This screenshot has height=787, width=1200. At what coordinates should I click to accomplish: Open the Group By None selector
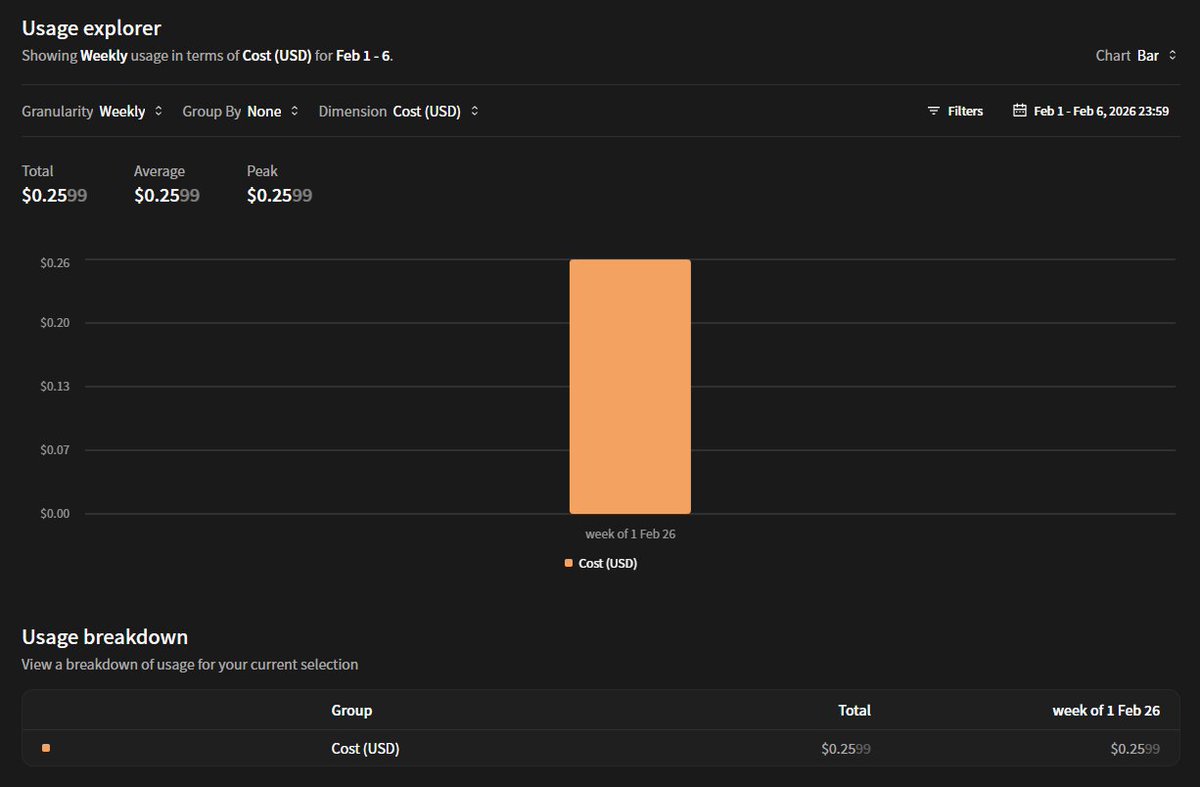coord(272,112)
